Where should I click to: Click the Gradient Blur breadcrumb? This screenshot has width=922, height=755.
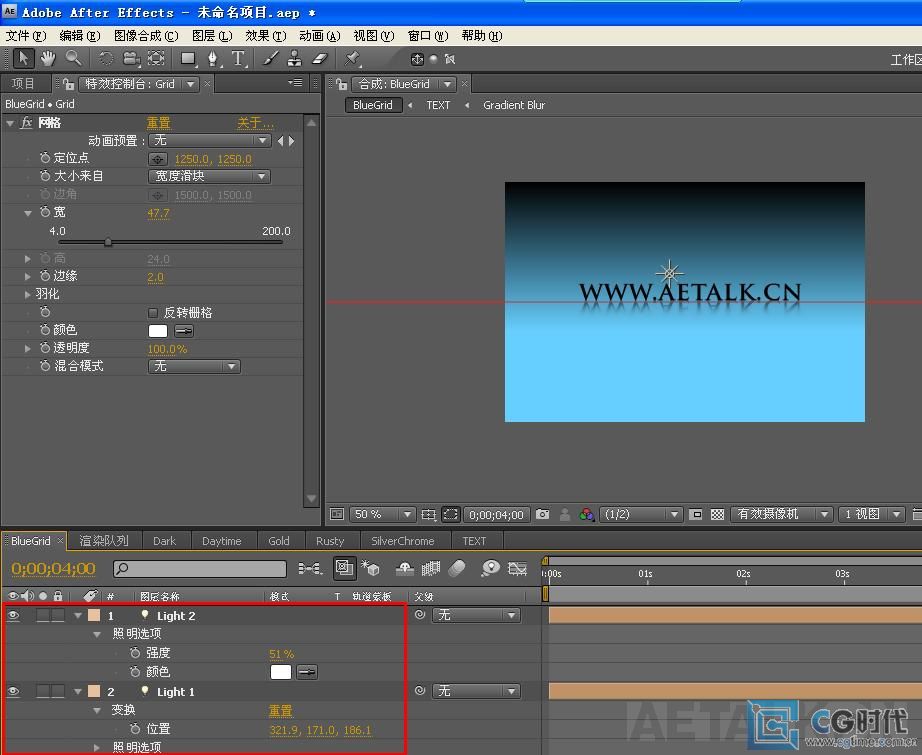tap(514, 105)
